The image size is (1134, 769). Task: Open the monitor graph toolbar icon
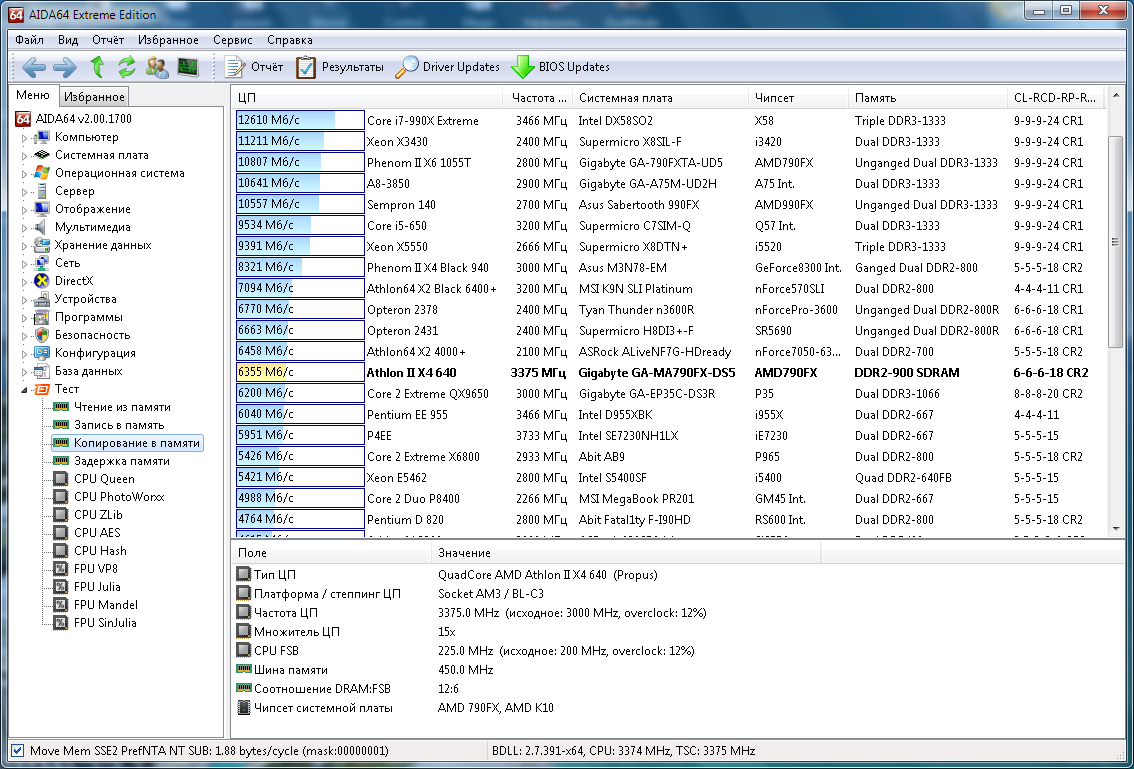[188, 67]
